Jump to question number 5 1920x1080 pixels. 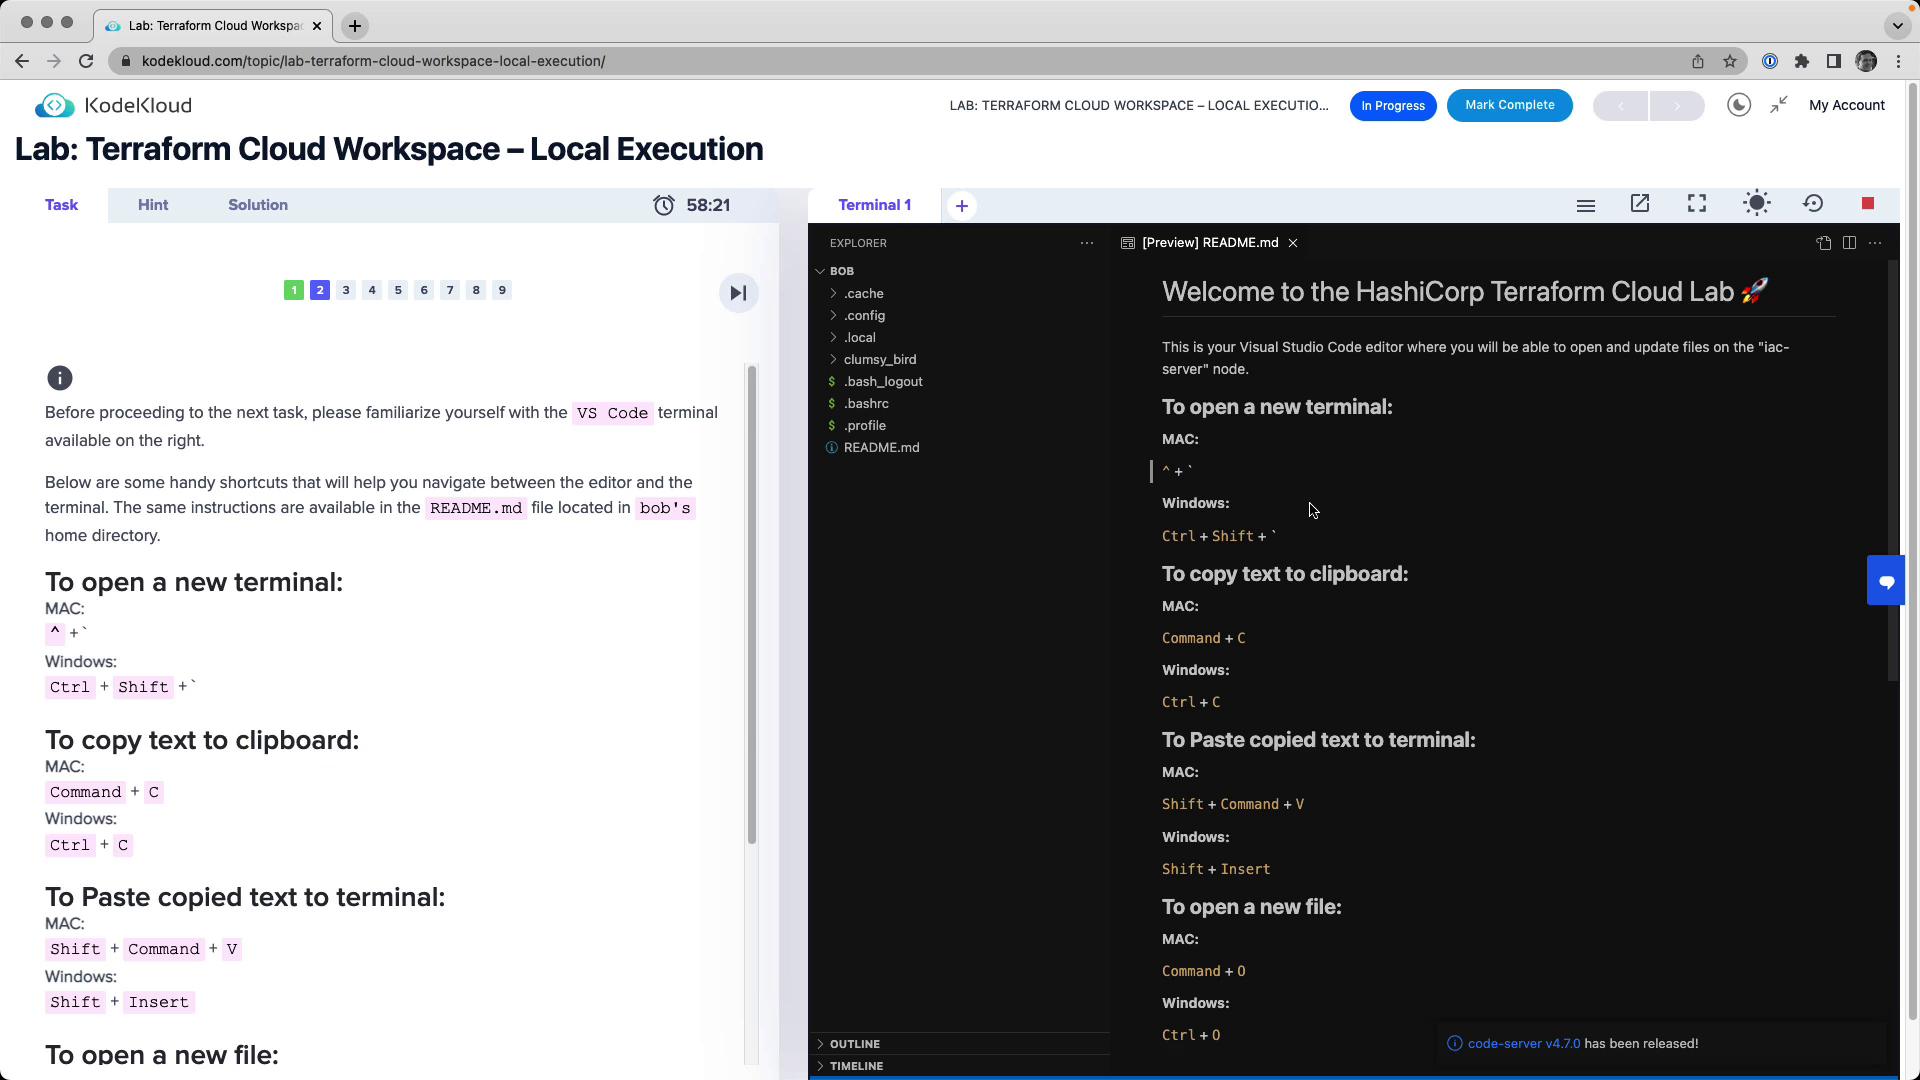point(398,290)
